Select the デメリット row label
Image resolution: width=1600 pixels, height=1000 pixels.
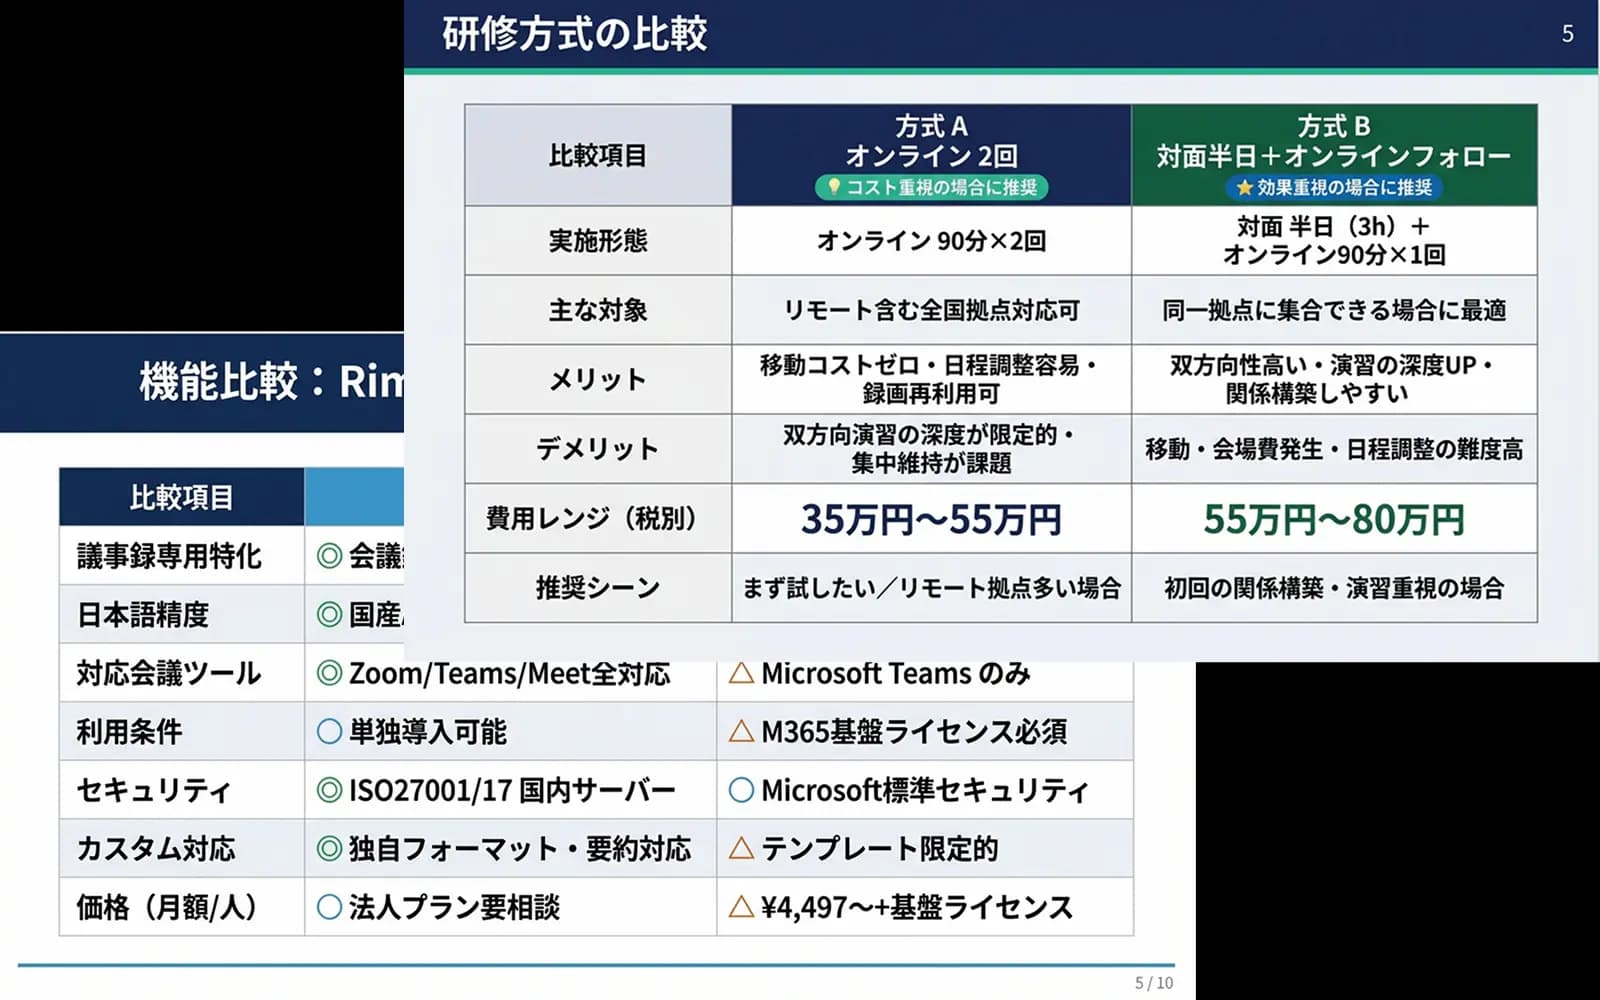click(x=598, y=449)
